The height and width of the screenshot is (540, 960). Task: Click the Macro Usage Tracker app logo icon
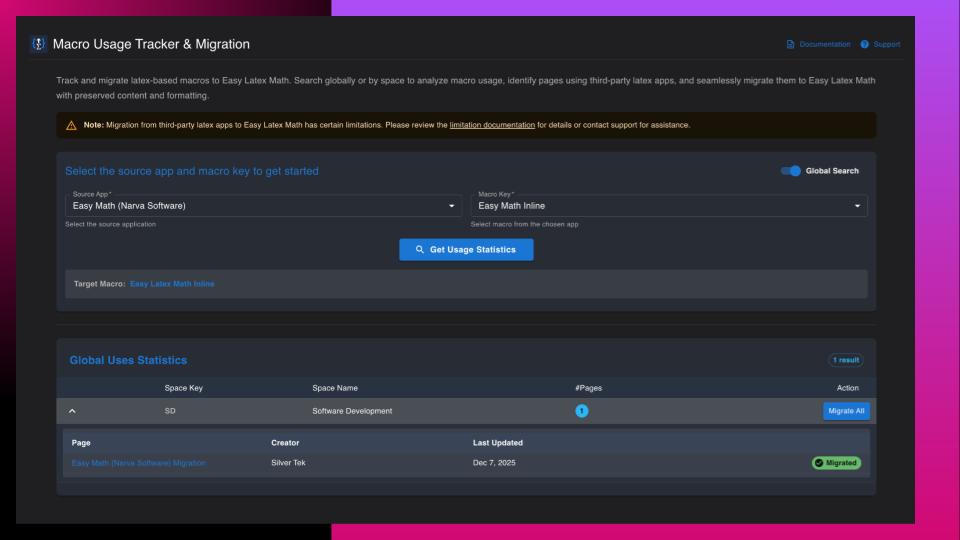coord(39,44)
